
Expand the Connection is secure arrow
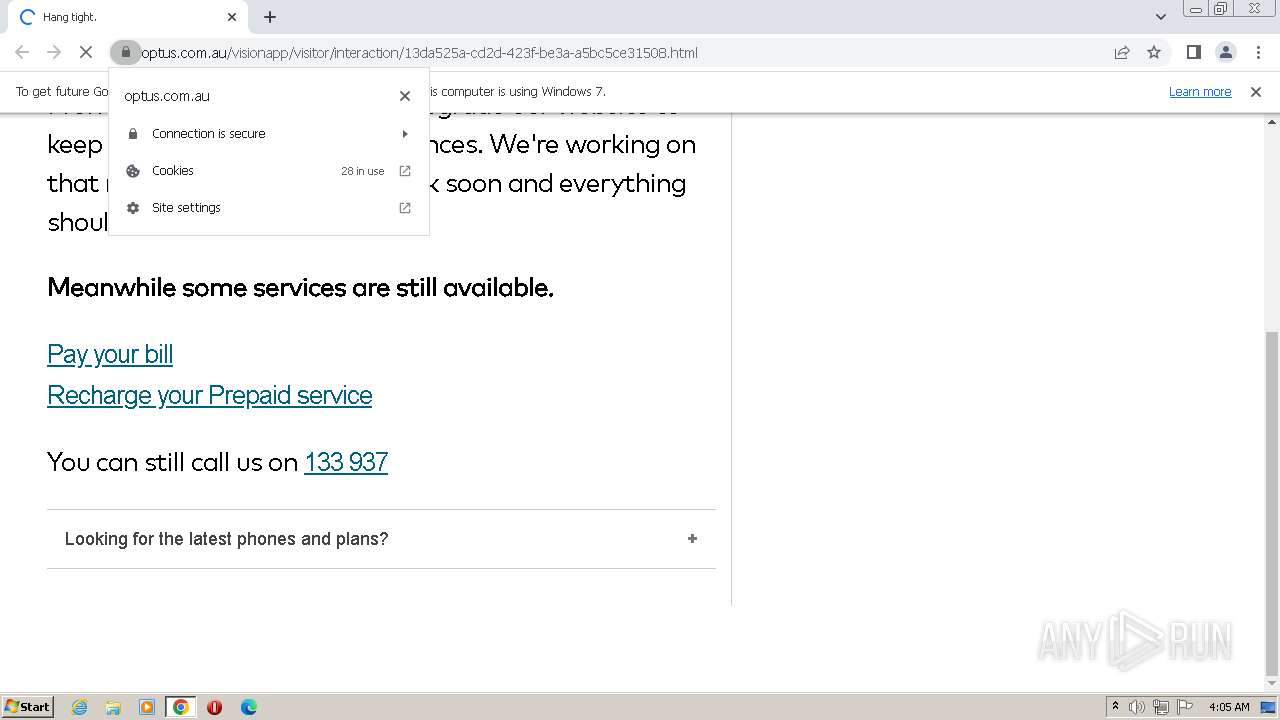click(x=405, y=134)
